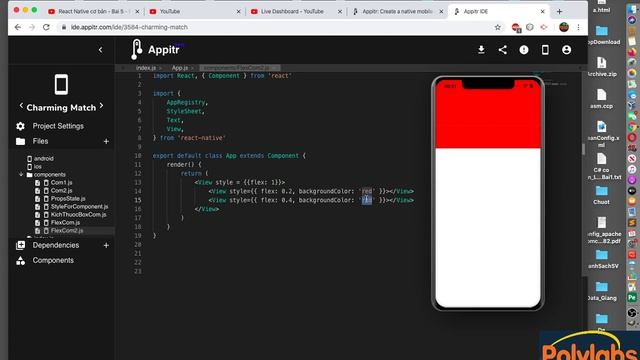Open Project Settings
Screen dimensions: 640x360
coord(58,126)
